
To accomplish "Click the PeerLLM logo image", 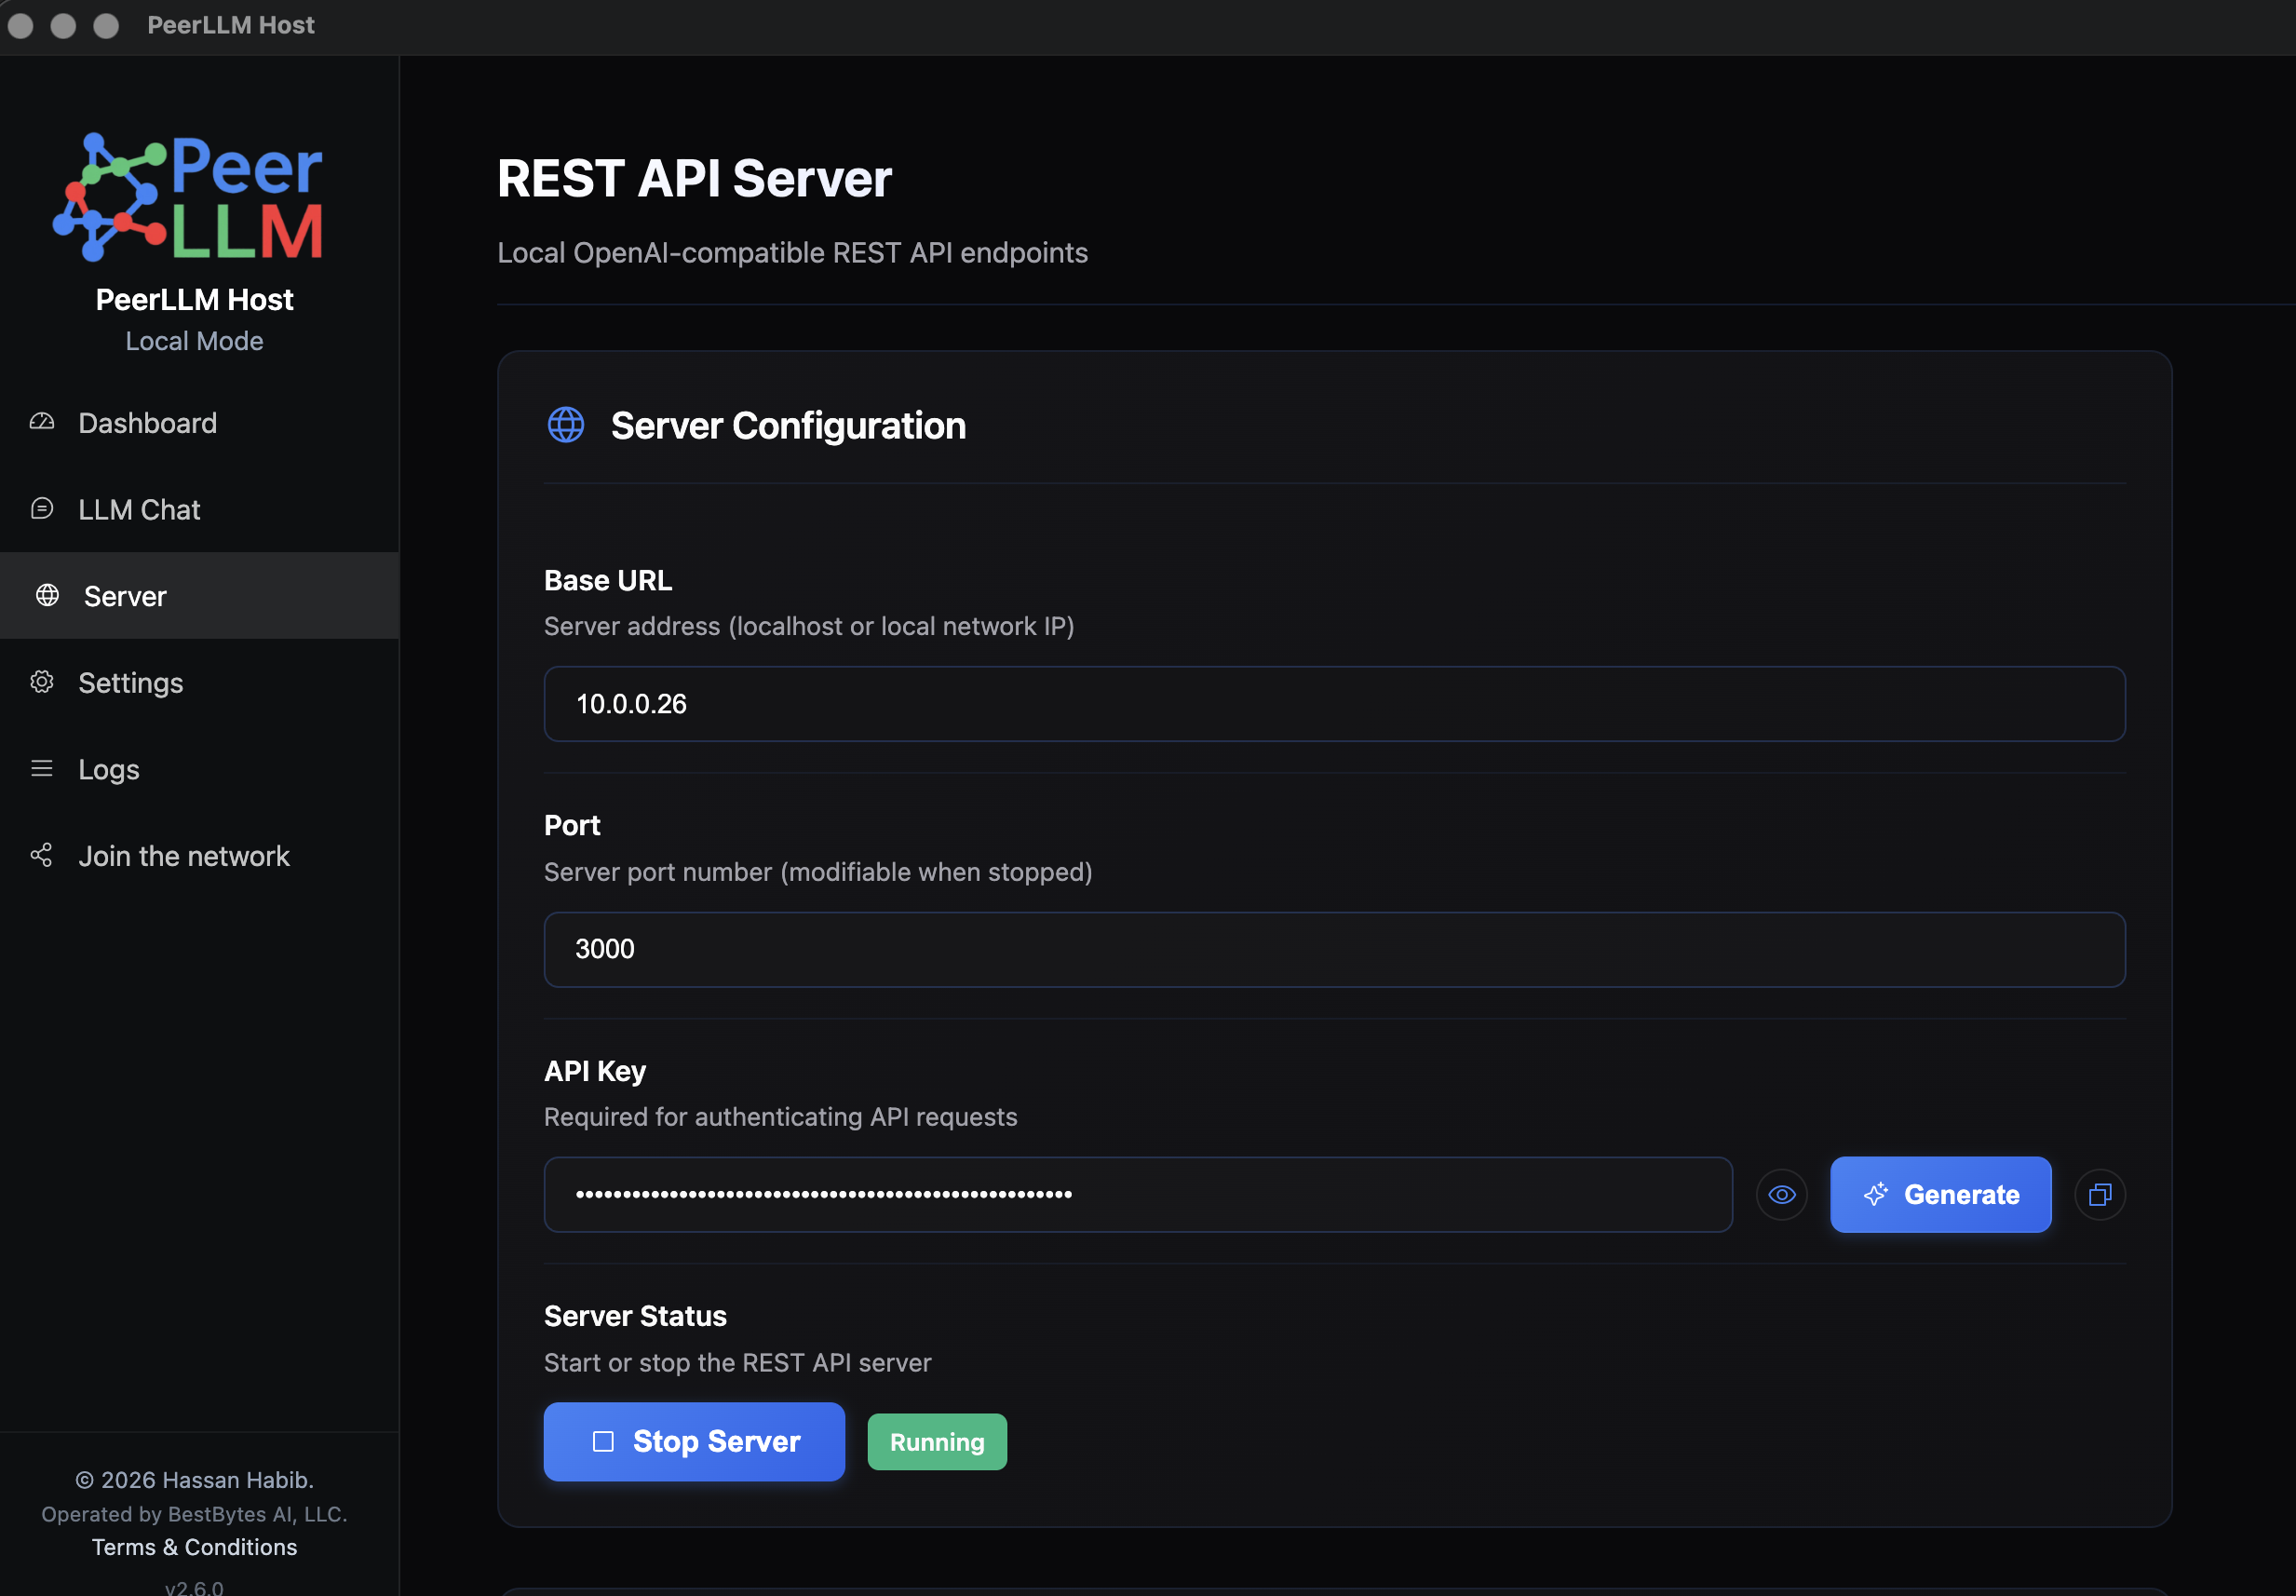I will click(188, 197).
